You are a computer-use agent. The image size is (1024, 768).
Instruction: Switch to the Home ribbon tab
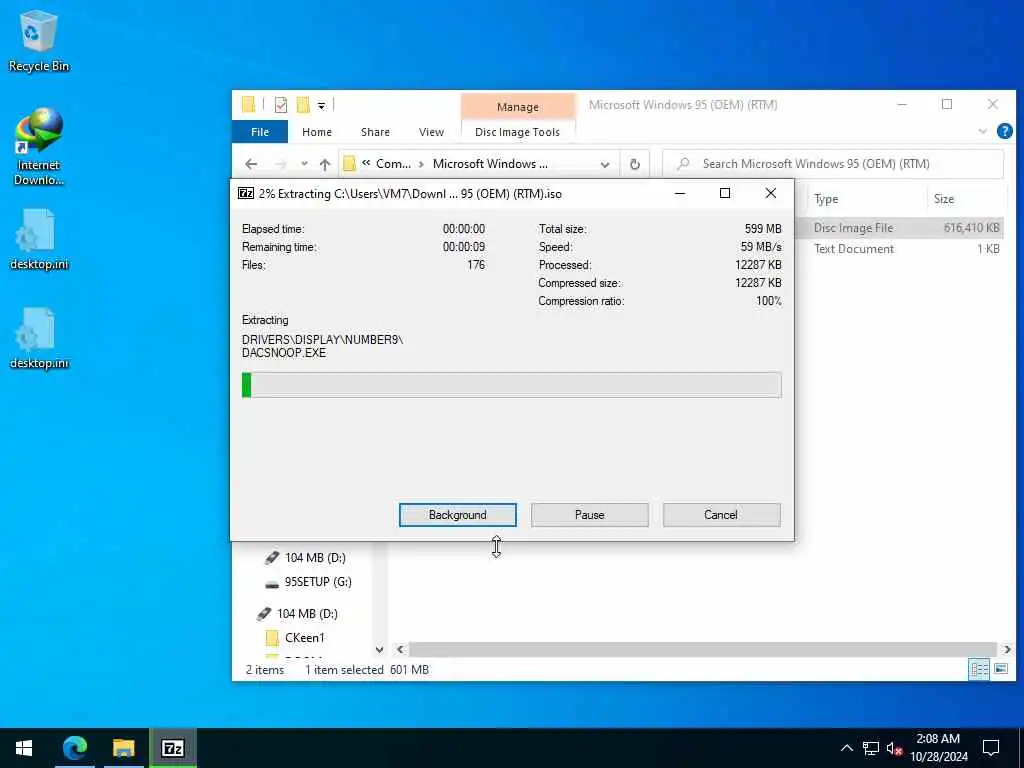(317, 132)
